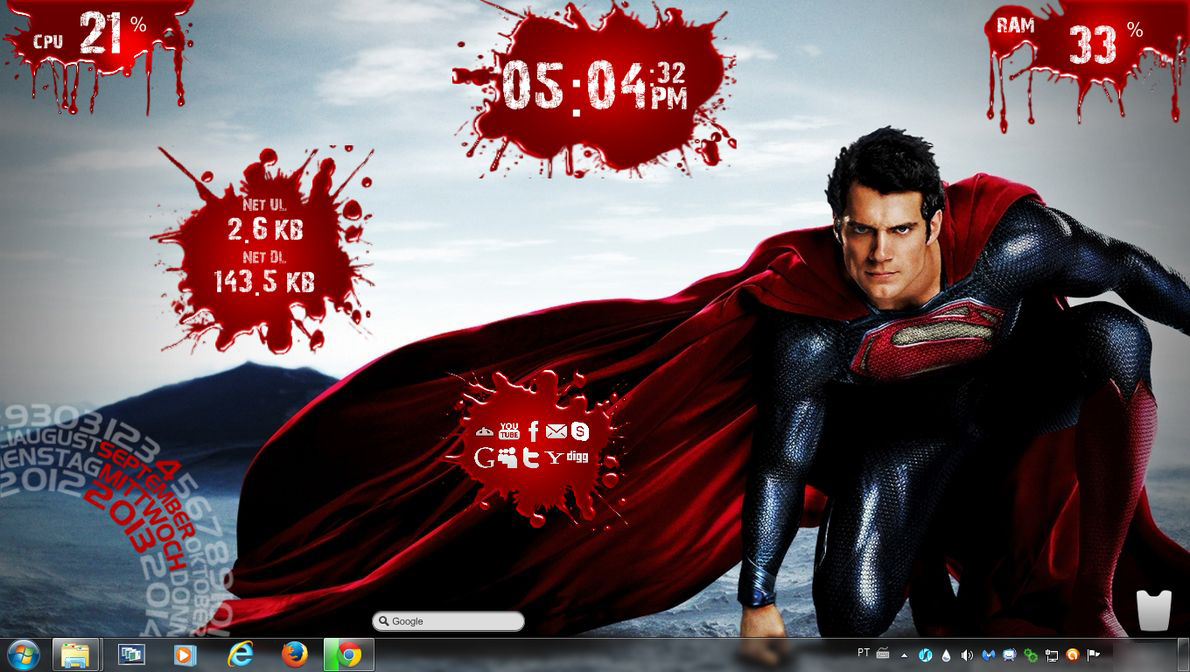Open the white water-drop tray icon
Screen dimensions: 1190x672
click(946, 655)
